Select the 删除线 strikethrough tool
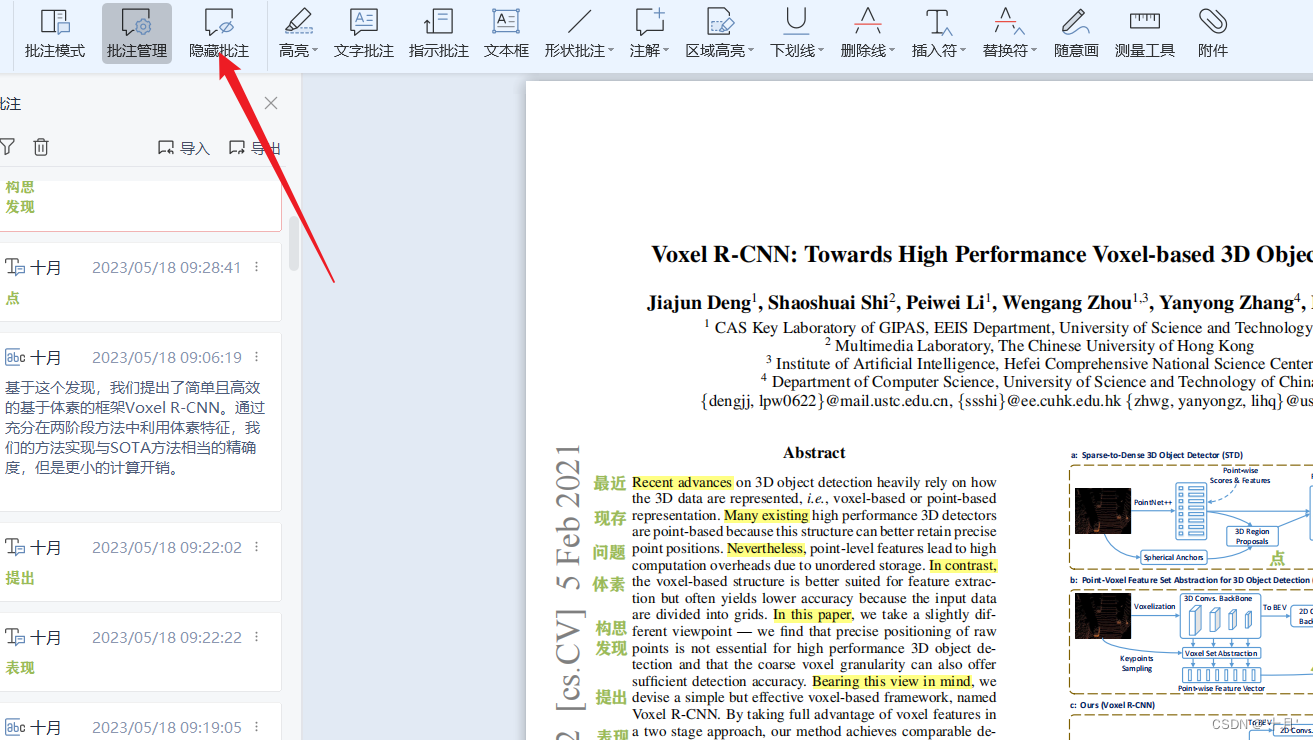The height and width of the screenshot is (740, 1313). pos(863,33)
